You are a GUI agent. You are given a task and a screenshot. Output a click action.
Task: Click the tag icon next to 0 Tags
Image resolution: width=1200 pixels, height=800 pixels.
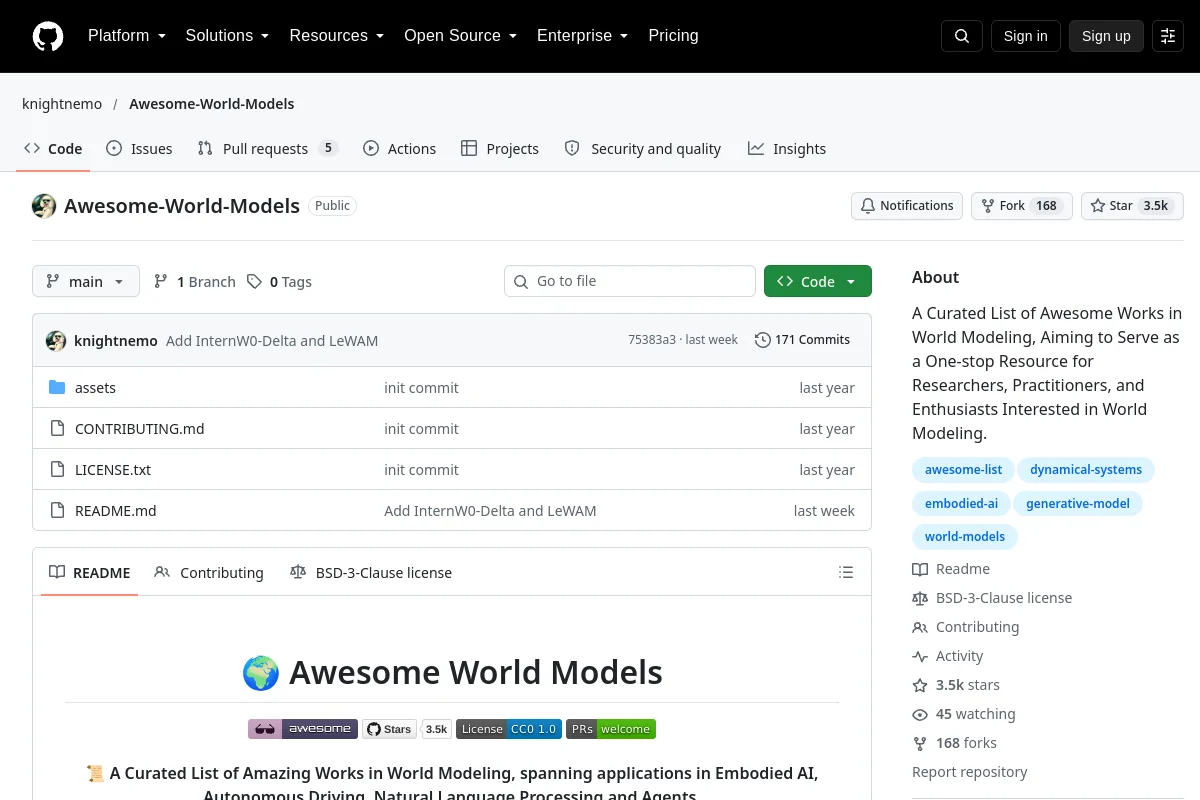[x=255, y=282]
